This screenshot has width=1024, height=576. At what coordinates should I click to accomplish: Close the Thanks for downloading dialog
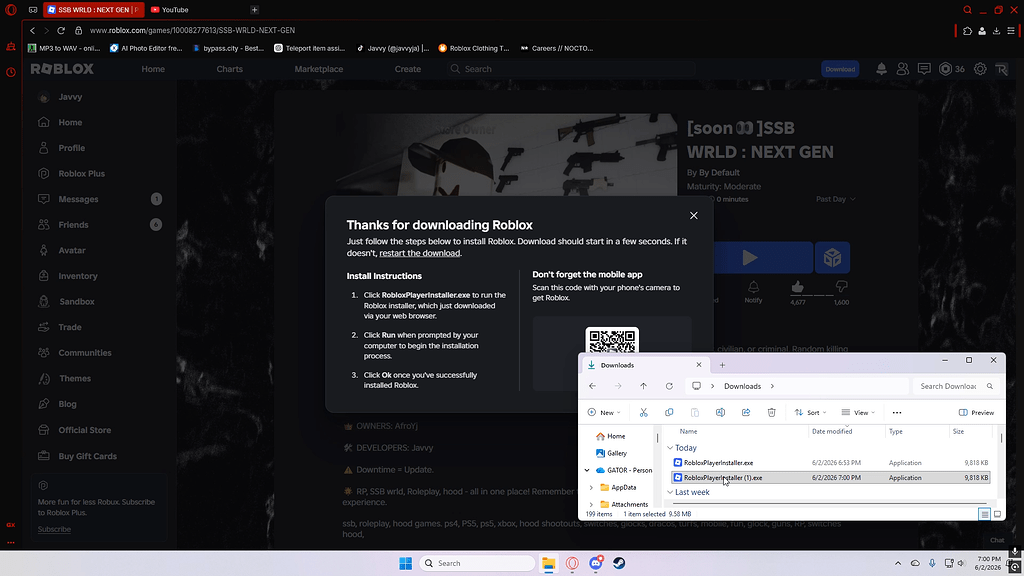click(x=694, y=216)
